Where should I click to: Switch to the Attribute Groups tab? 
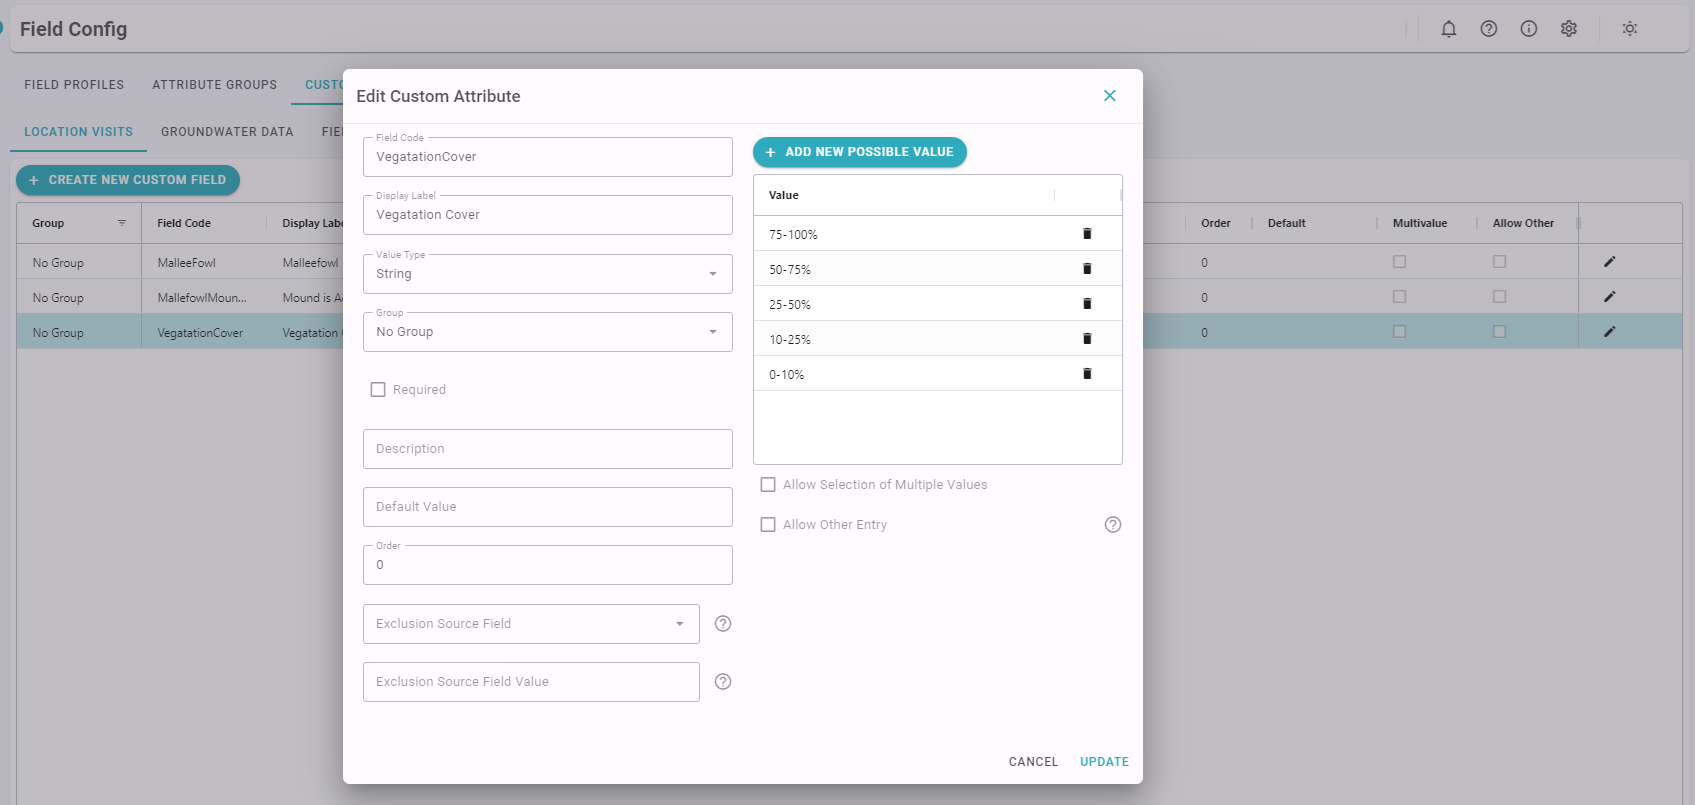click(x=215, y=85)
